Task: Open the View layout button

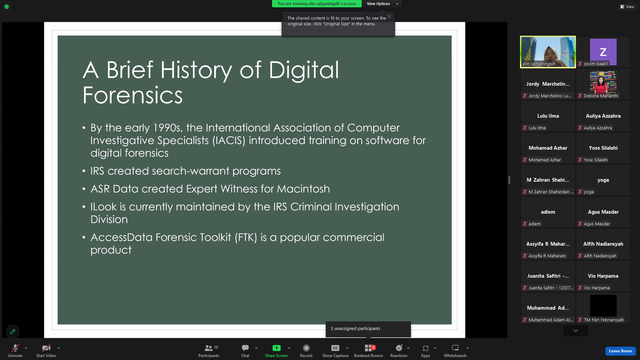Action: tap(627, 7)
